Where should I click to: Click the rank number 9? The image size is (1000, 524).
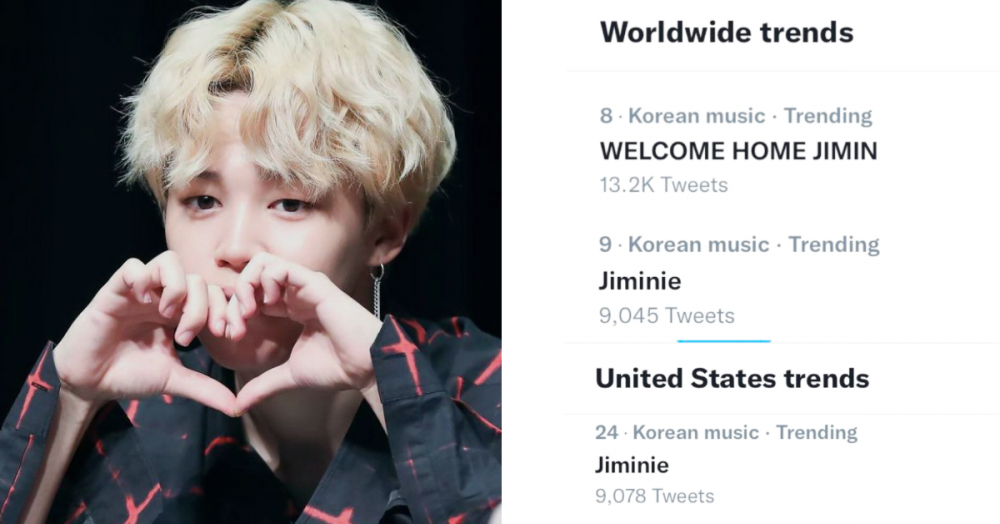605,245
